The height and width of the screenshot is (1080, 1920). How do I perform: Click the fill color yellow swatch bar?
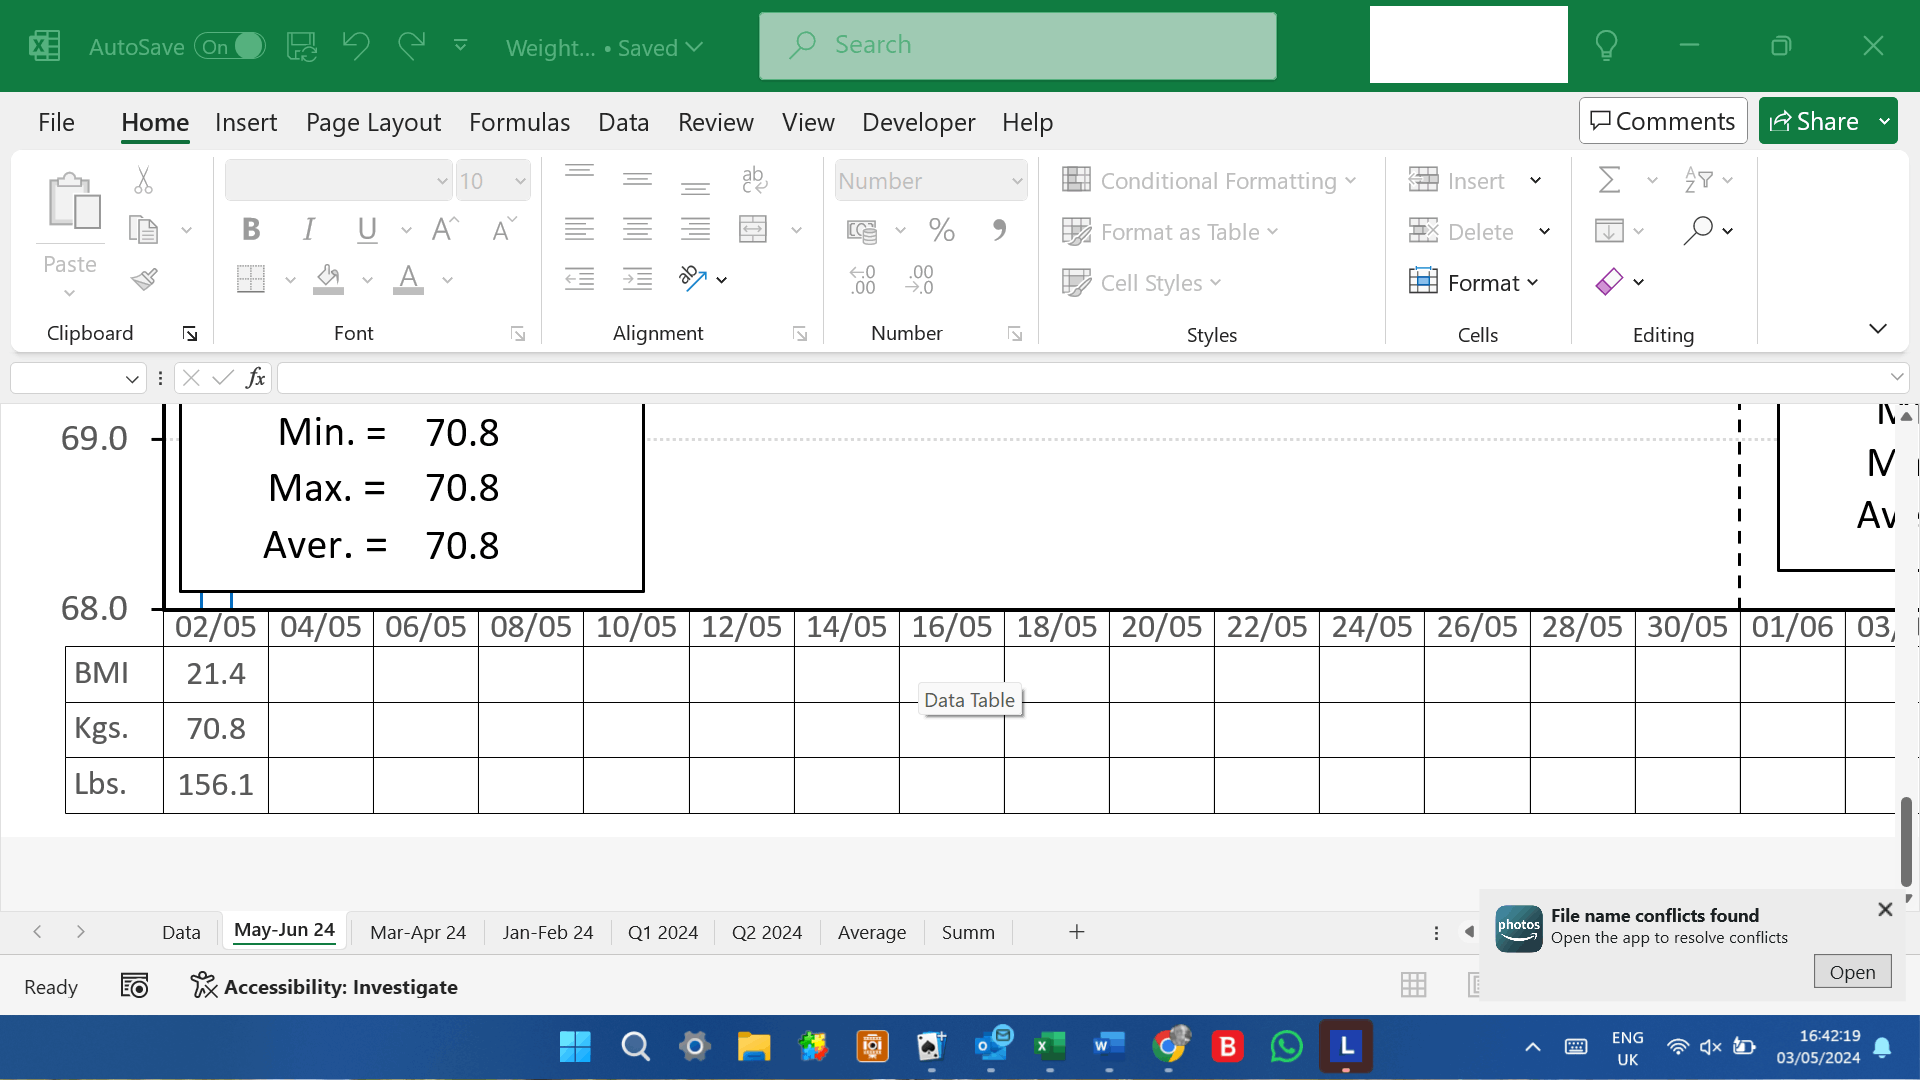click(x=328, y=291)
